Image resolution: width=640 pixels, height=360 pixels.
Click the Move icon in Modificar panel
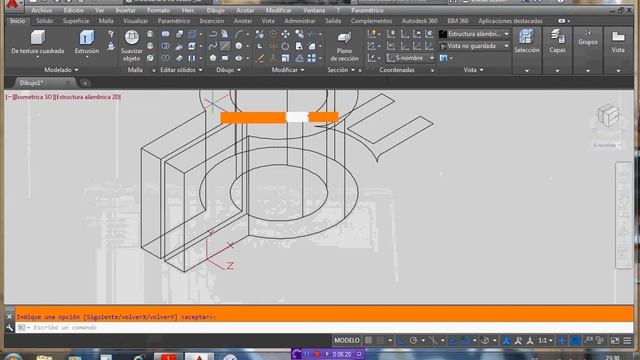pyautogui.click(x=285, y=34)
